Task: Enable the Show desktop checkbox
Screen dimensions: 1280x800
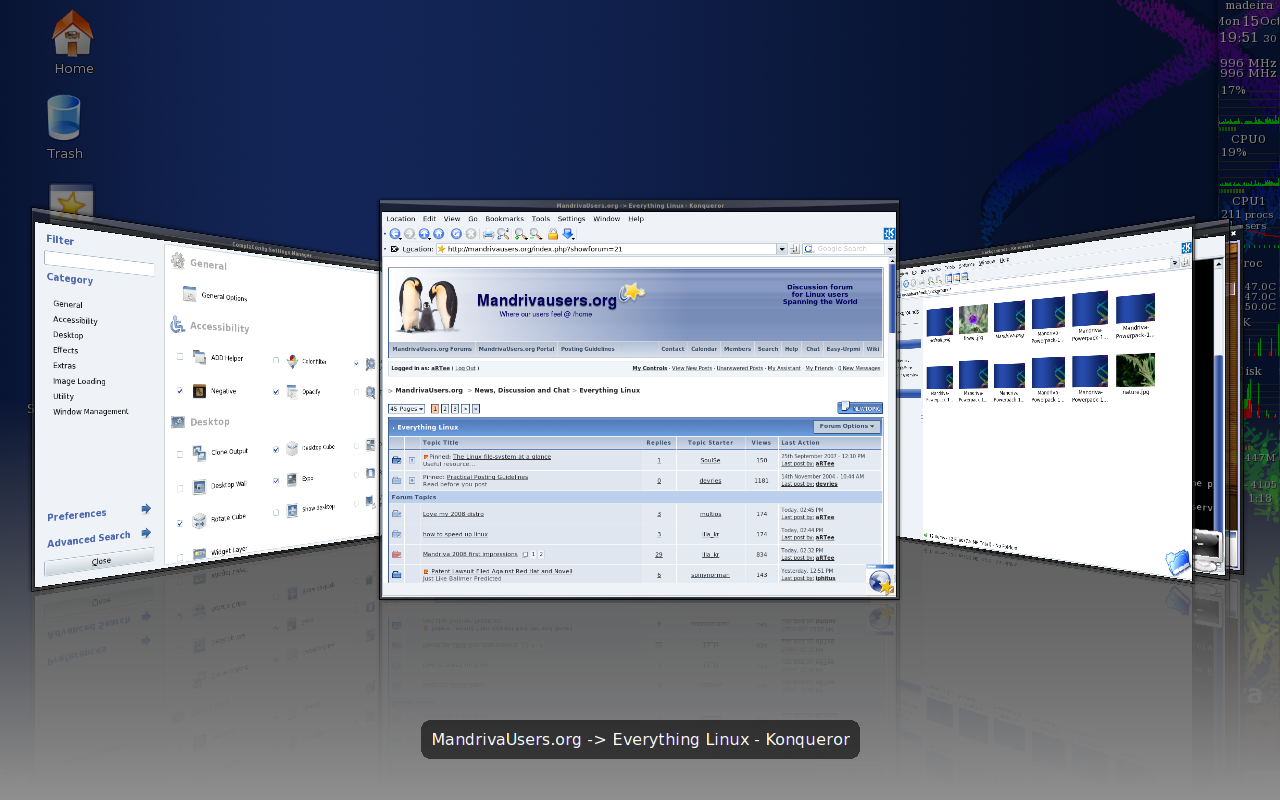Action: pos(276,513)
